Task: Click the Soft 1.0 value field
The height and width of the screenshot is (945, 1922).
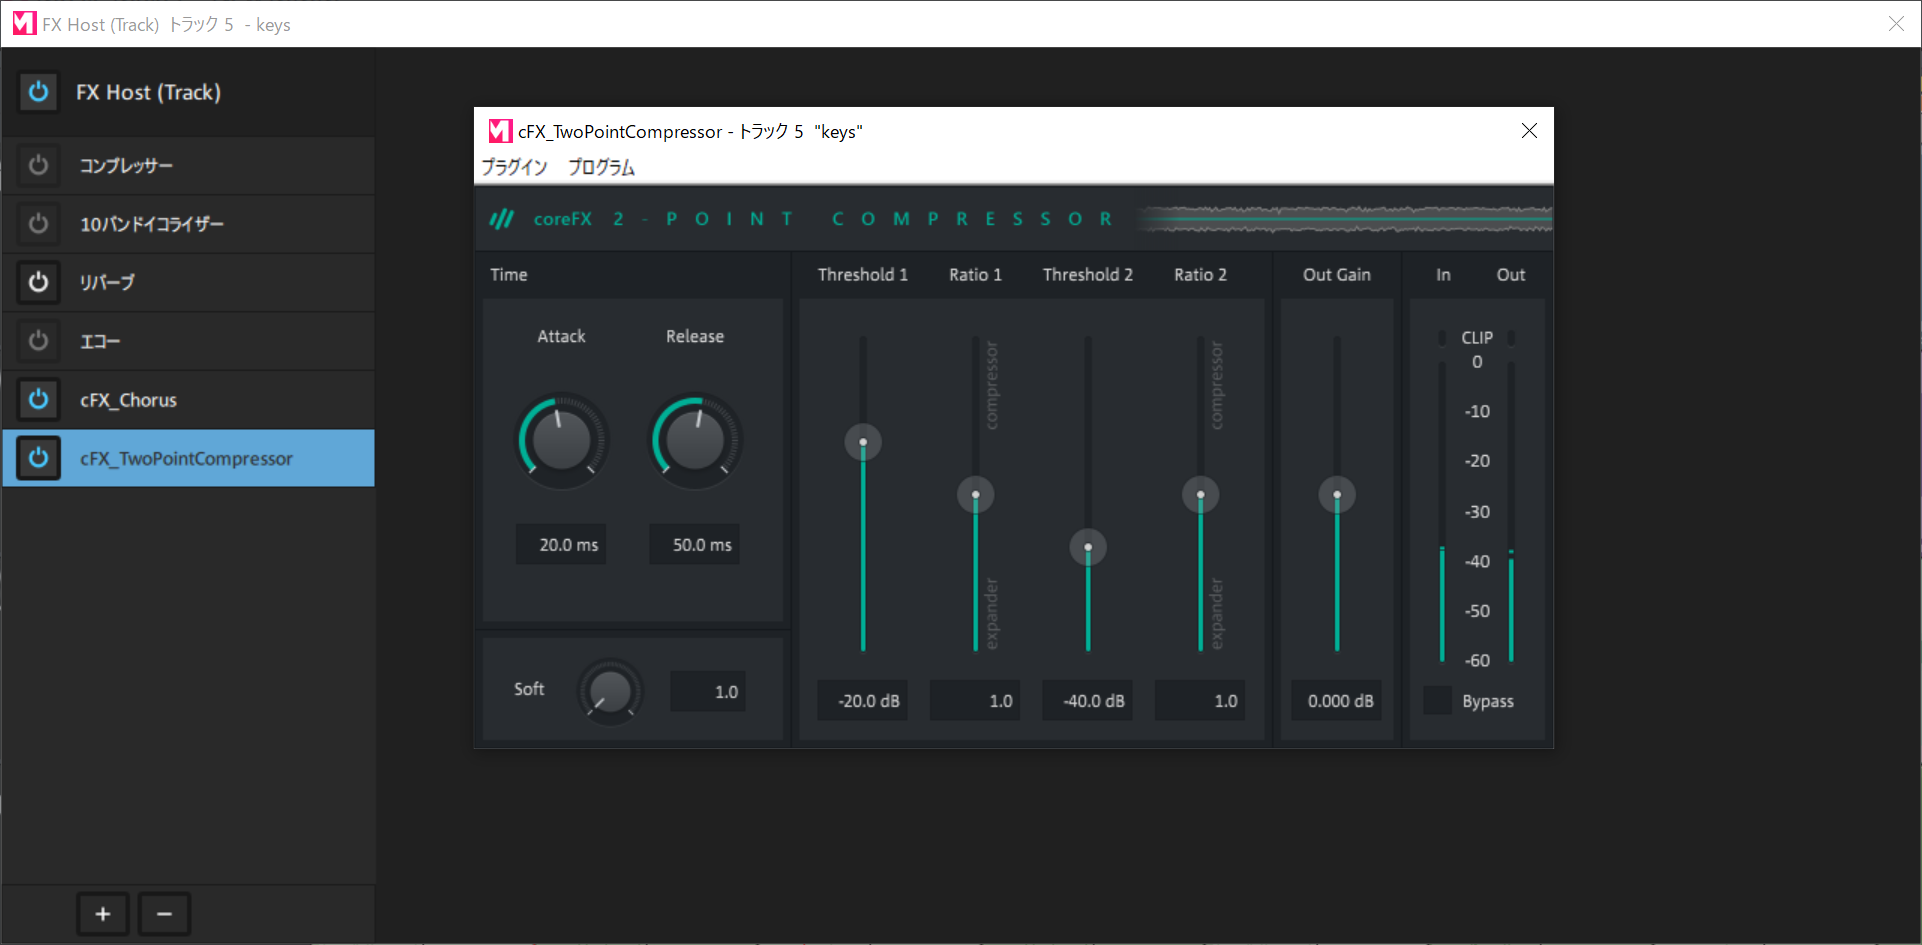Action: click(708, 691)
